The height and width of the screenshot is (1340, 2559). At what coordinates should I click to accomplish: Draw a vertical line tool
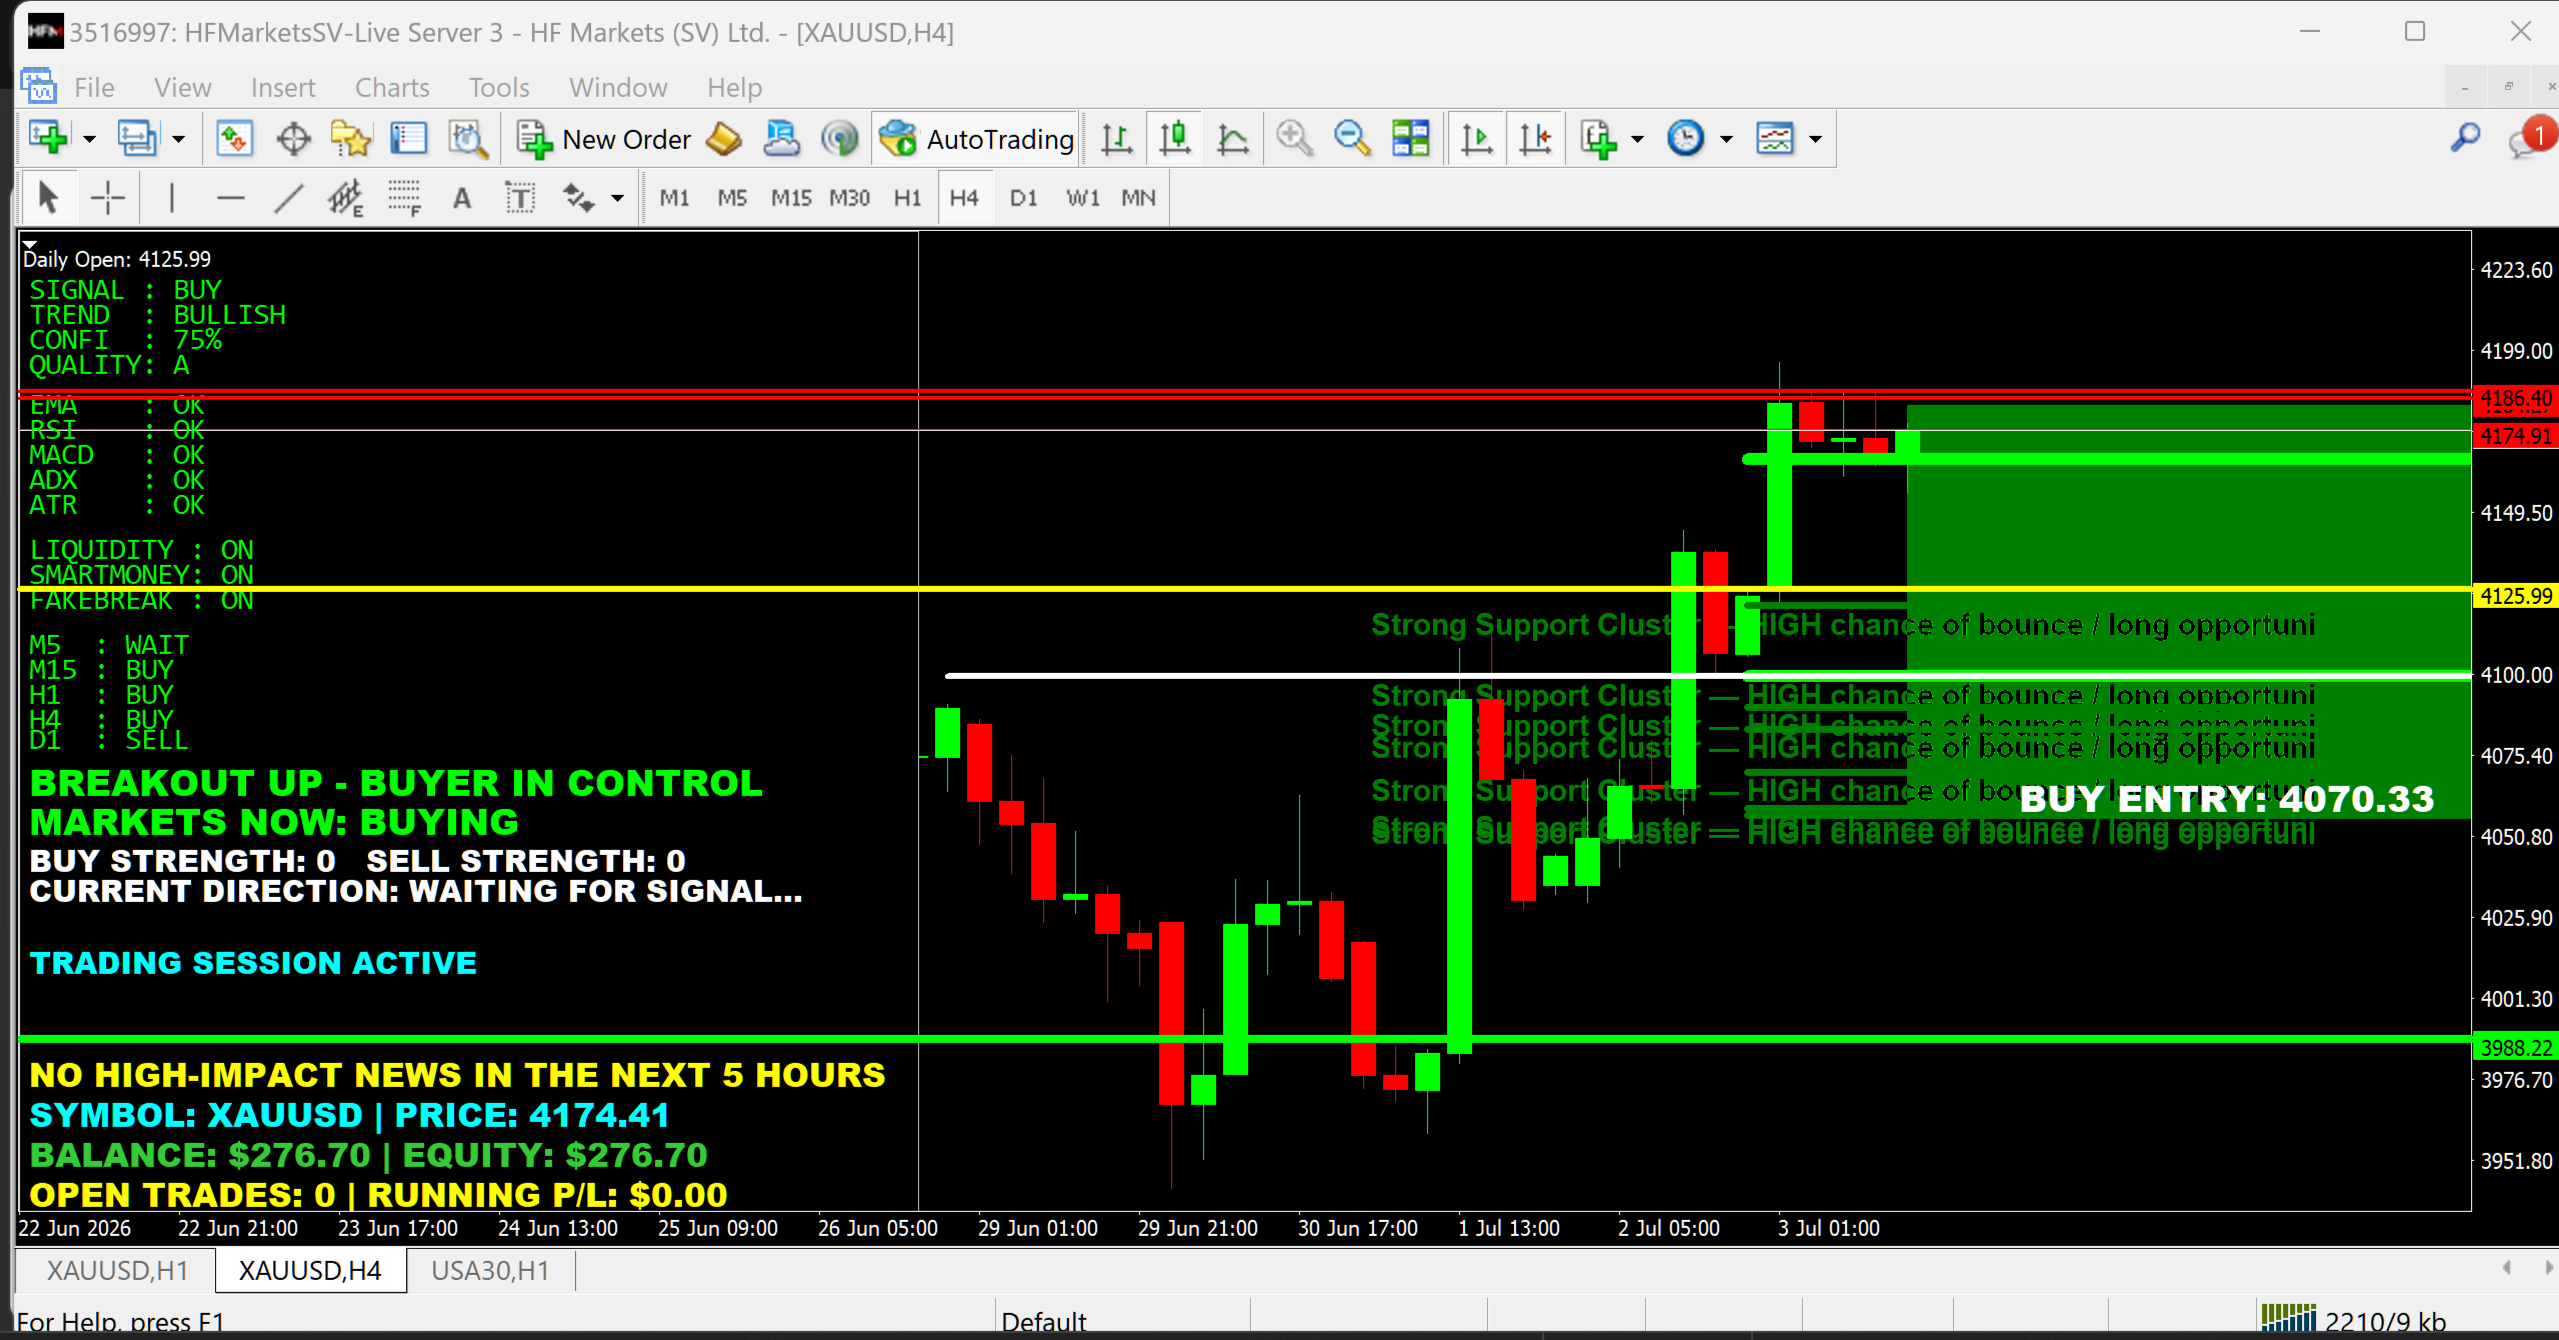(172, 198)
